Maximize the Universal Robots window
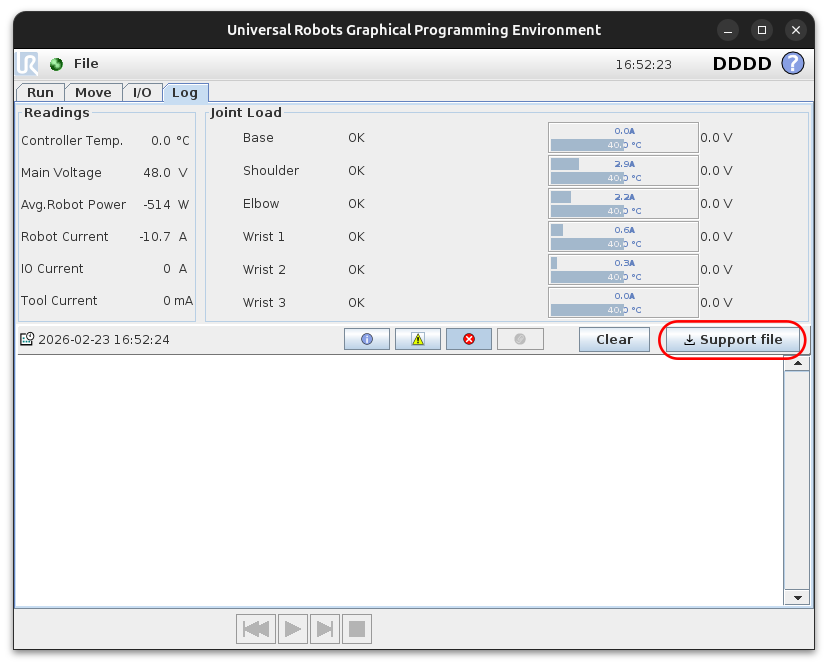828x666 pixels. coord(761,30)
